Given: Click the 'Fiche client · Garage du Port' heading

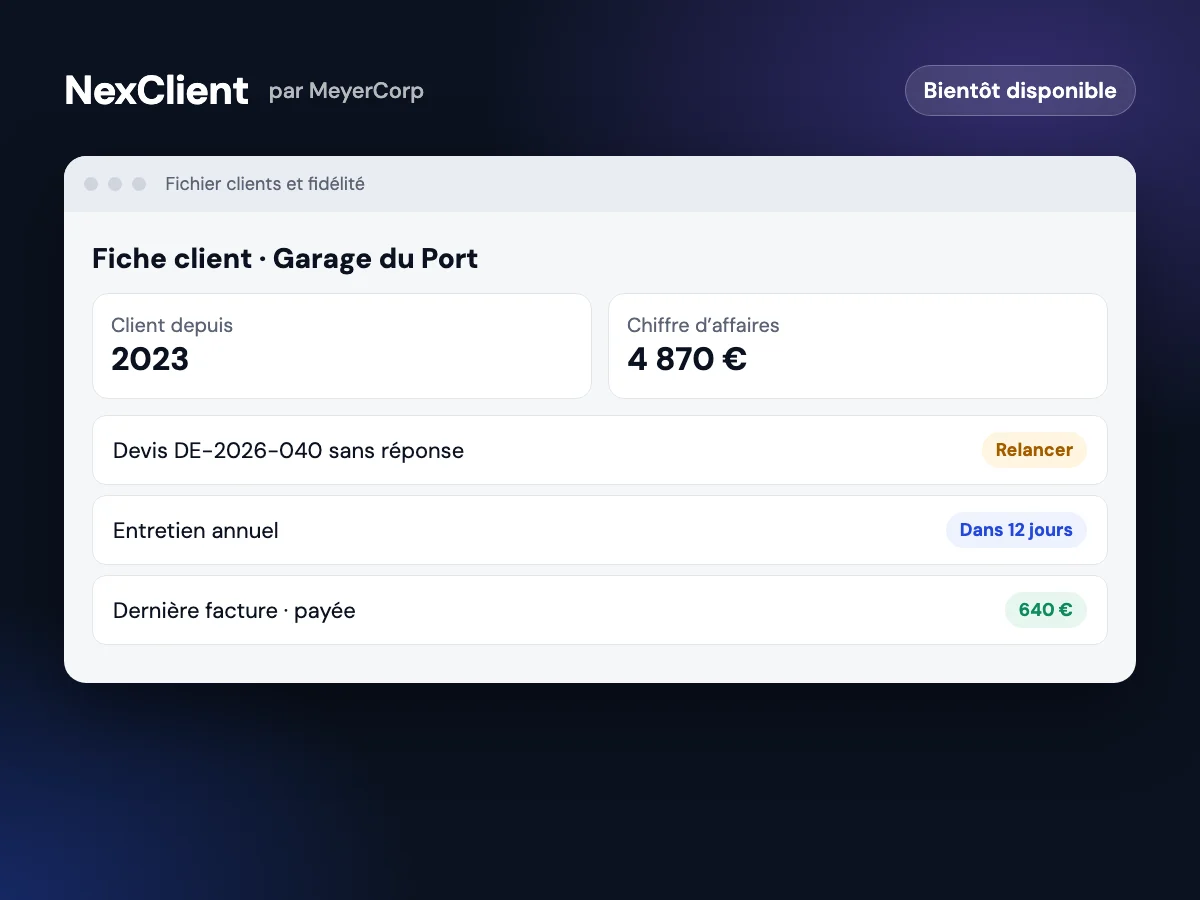Looking at the screenshot, I should pyautogui.click(x=285, y=259).
